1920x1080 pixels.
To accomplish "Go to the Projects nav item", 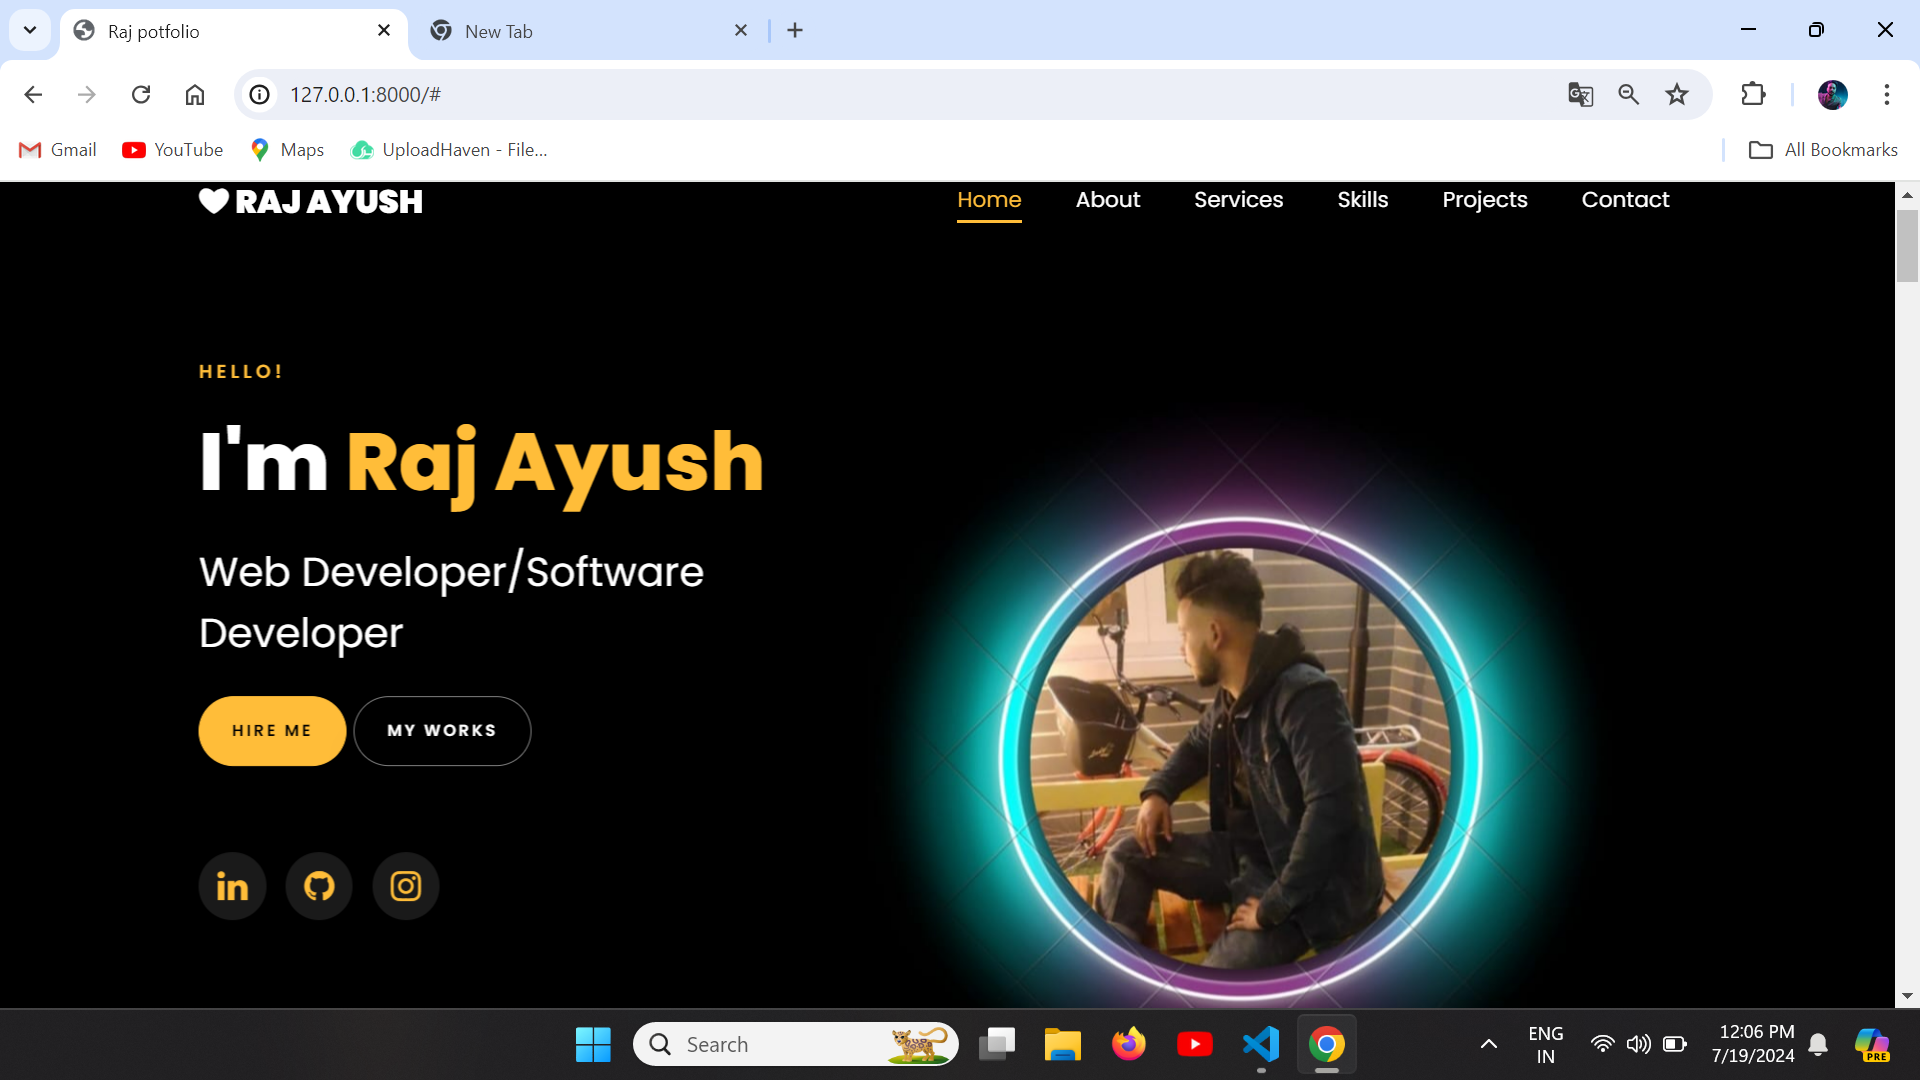I will coord(1485,199).
